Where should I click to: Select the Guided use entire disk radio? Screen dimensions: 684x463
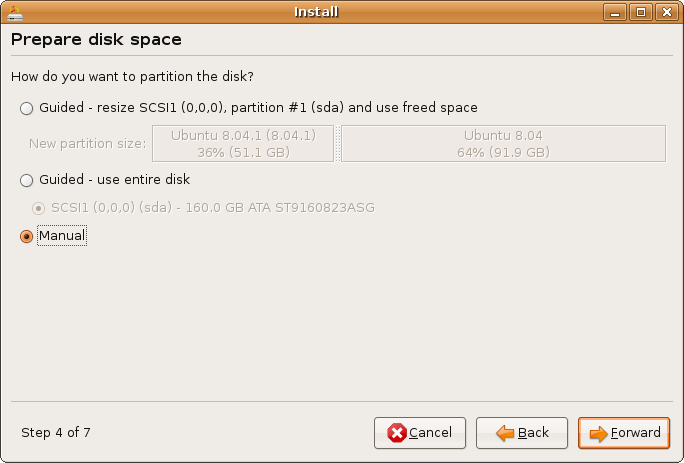[27, 180]
